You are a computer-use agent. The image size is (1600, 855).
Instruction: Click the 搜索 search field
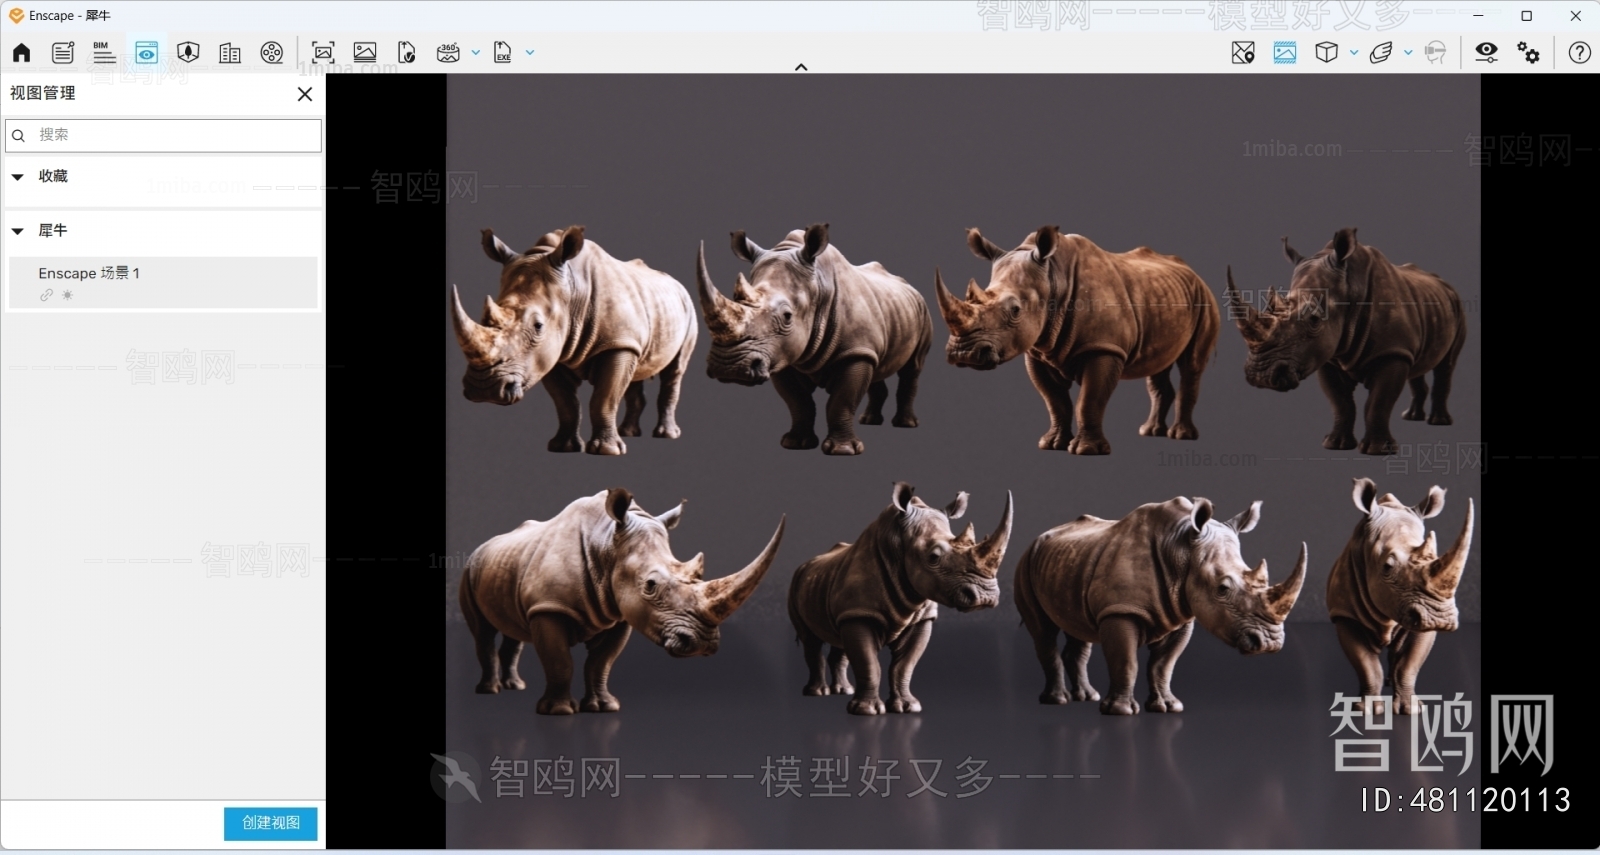click(x=164, y=135)
